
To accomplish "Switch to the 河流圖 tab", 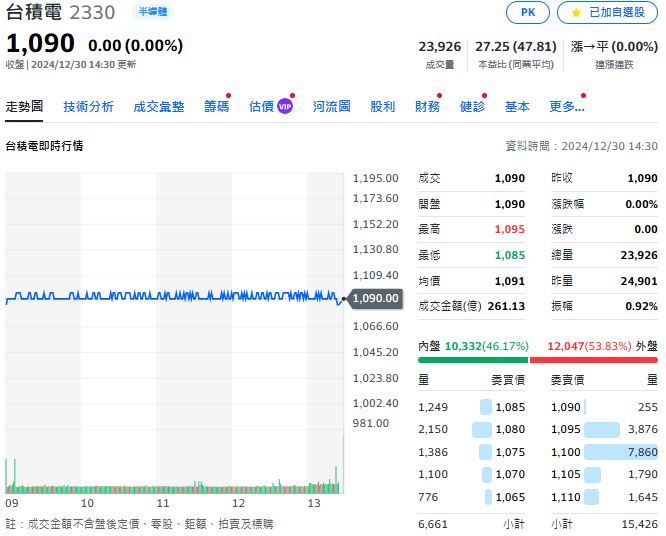I will 331,106.
